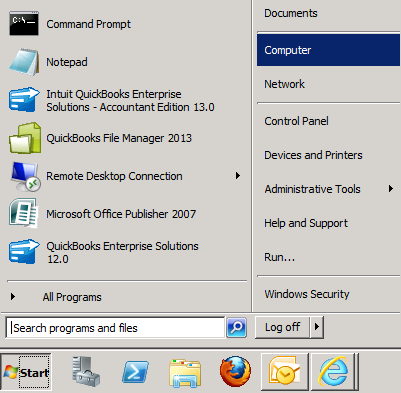
Task: Click the Notepad icon
Action: pyautogui.click(x=24, y=62)
